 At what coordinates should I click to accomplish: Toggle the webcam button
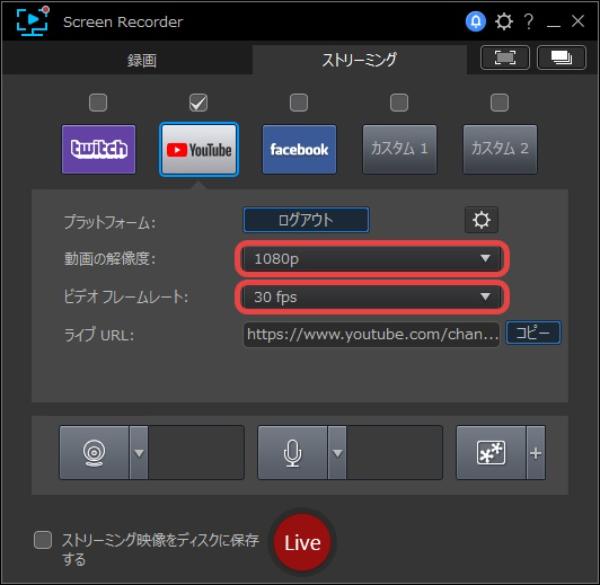tap(94, 453)
